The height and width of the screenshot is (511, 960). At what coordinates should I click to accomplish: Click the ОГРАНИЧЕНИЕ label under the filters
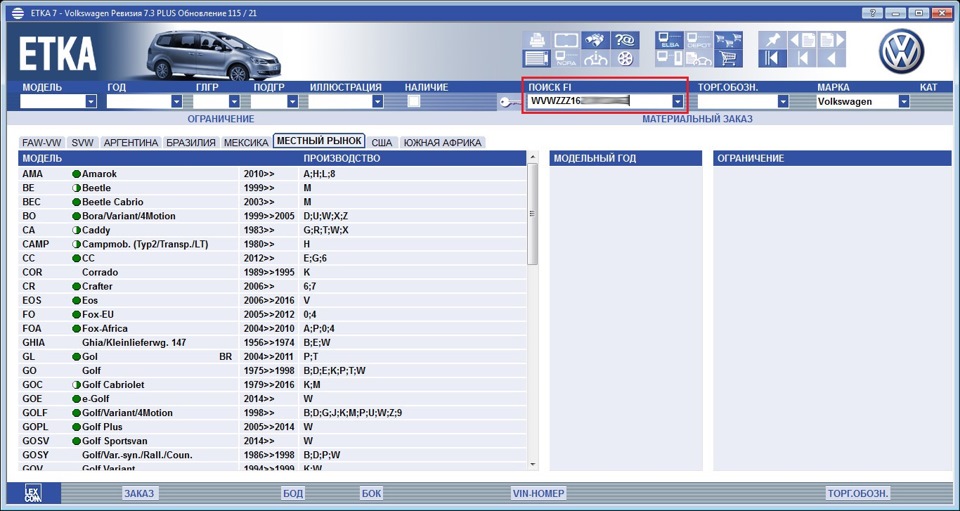click(x=221, y=119)
